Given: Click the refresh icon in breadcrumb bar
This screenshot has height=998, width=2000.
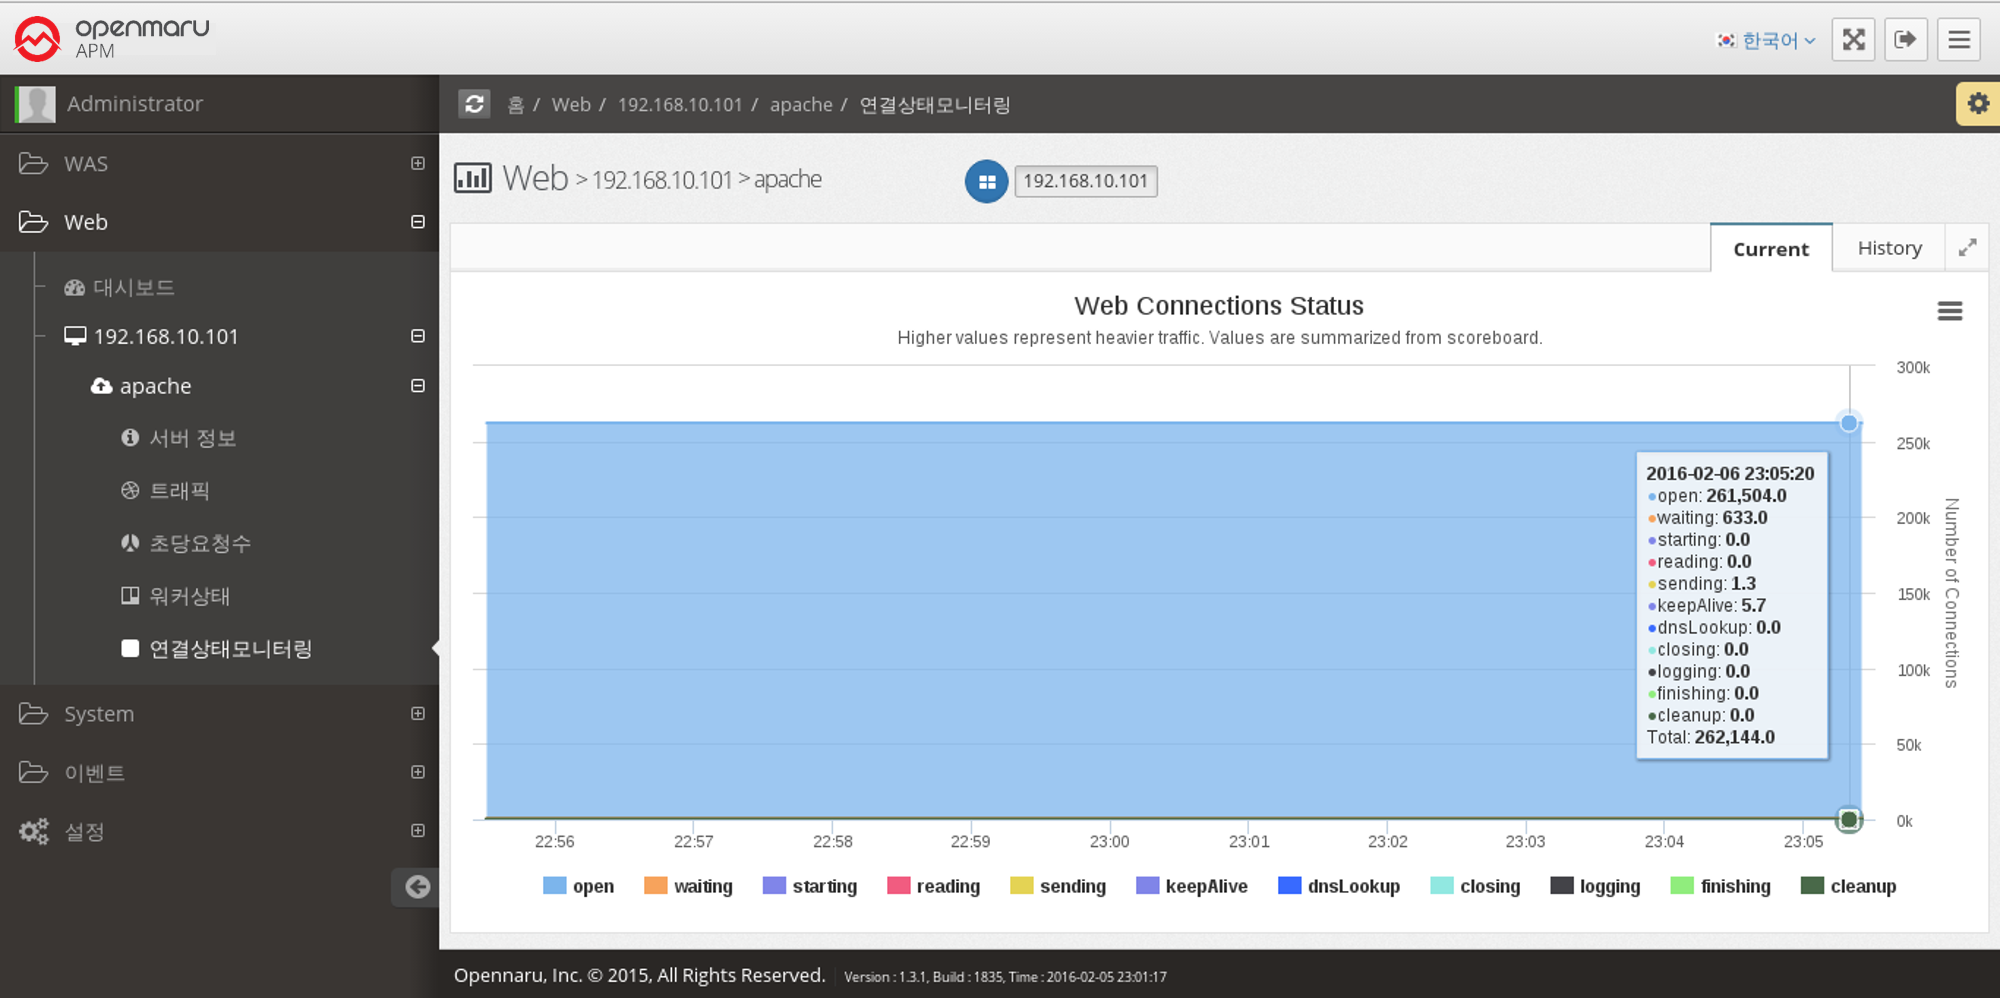Looking at the screenshot, I should (474, 104).
